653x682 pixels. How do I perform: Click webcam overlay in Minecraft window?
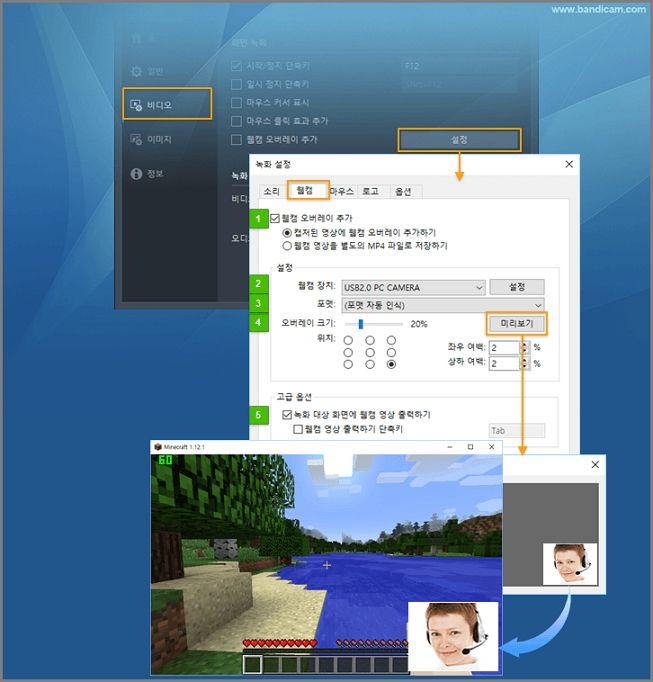point(453,636)
